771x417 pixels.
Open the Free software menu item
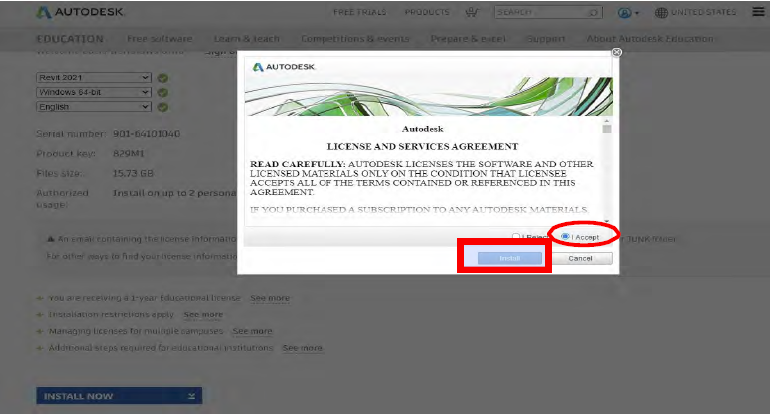point(159,39)
